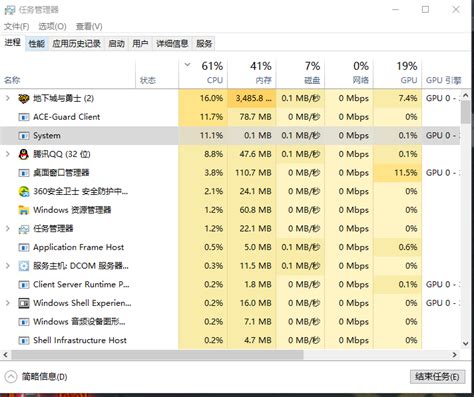Switch to the 用户 tab
This screenshot has width=474, height=397.
pyautogui.click(x=140, y=44)
